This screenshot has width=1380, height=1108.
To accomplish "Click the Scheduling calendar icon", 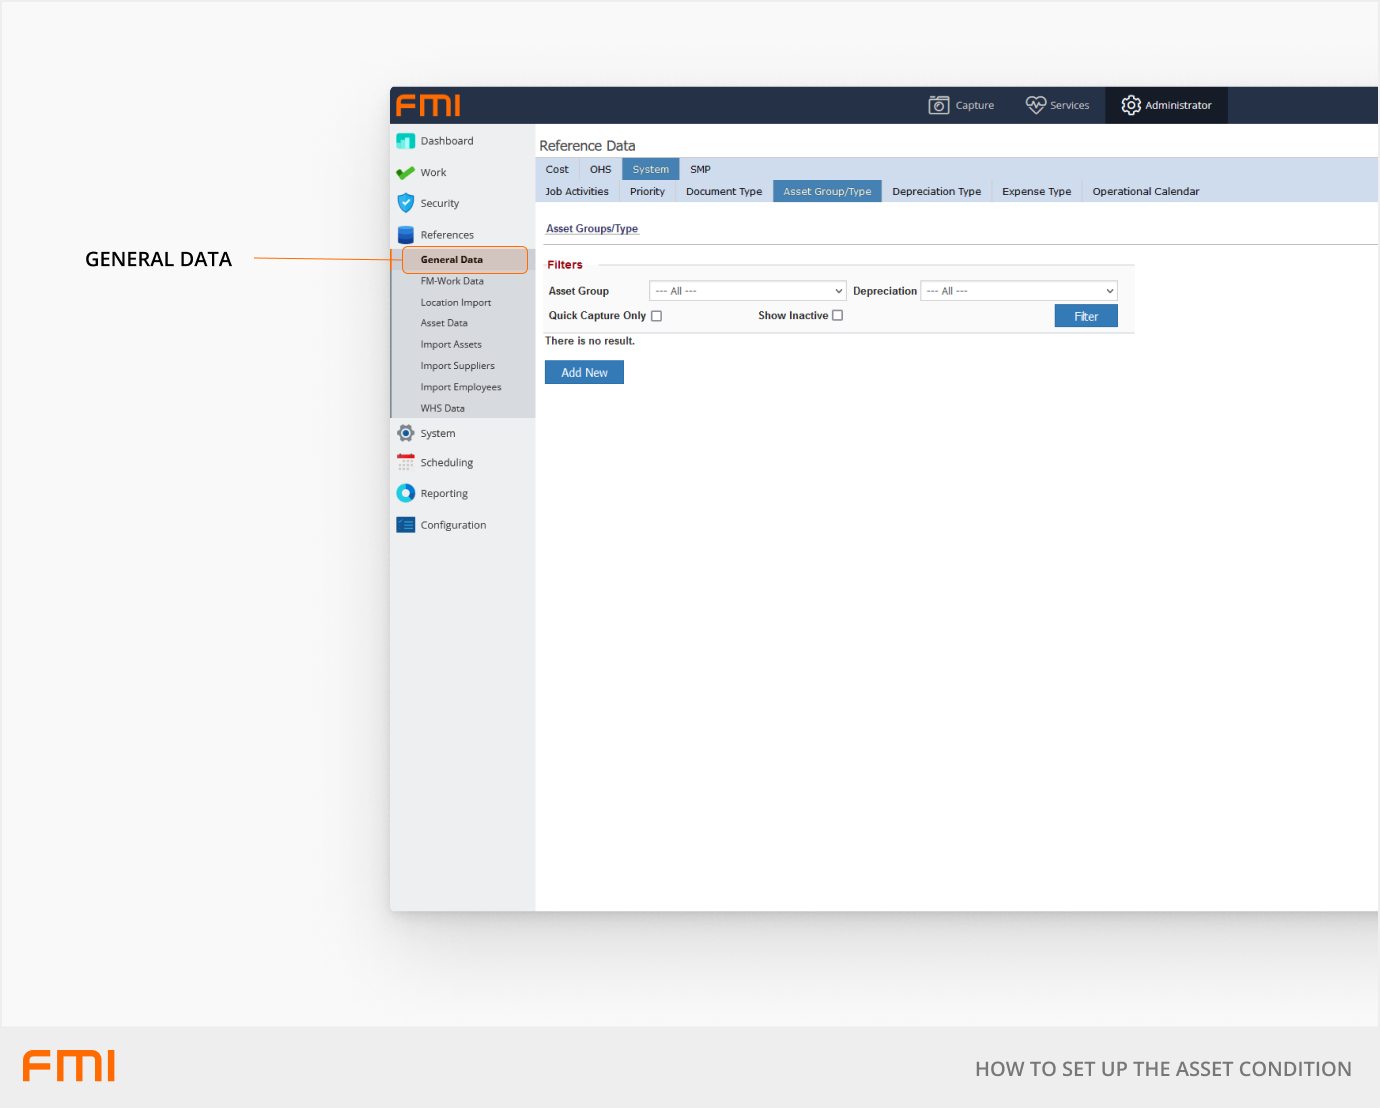I will (x=405, y=463).
